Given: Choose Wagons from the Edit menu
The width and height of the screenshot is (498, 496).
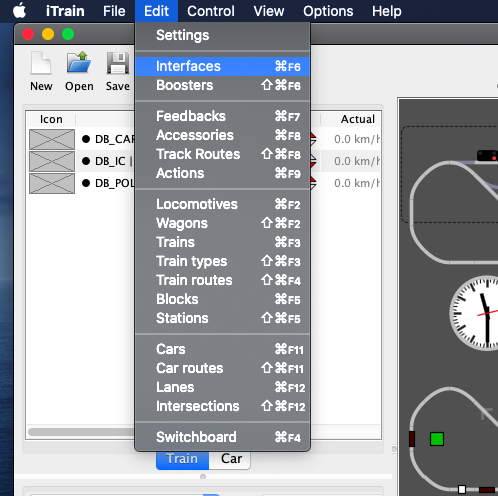Looking at the screenshot, I should click(222, 223).
